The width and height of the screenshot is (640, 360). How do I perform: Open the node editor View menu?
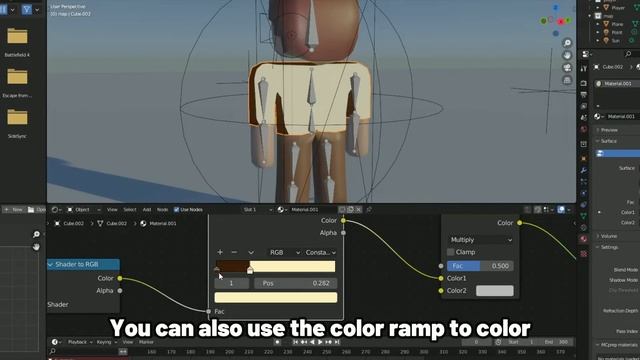(x=112, y=209)
